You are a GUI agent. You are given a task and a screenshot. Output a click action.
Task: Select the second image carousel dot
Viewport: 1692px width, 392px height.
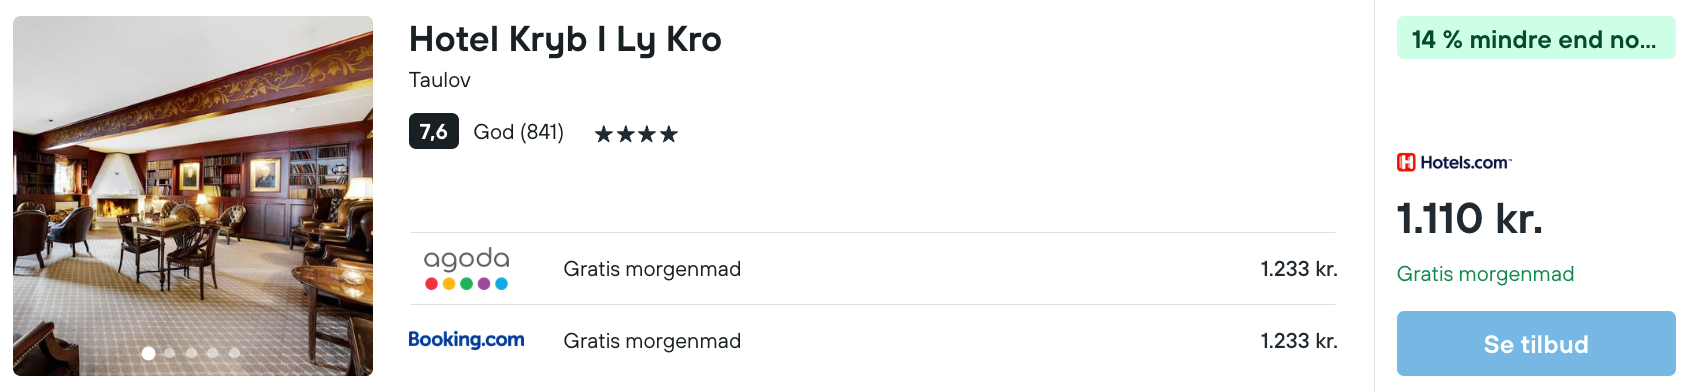170,353
